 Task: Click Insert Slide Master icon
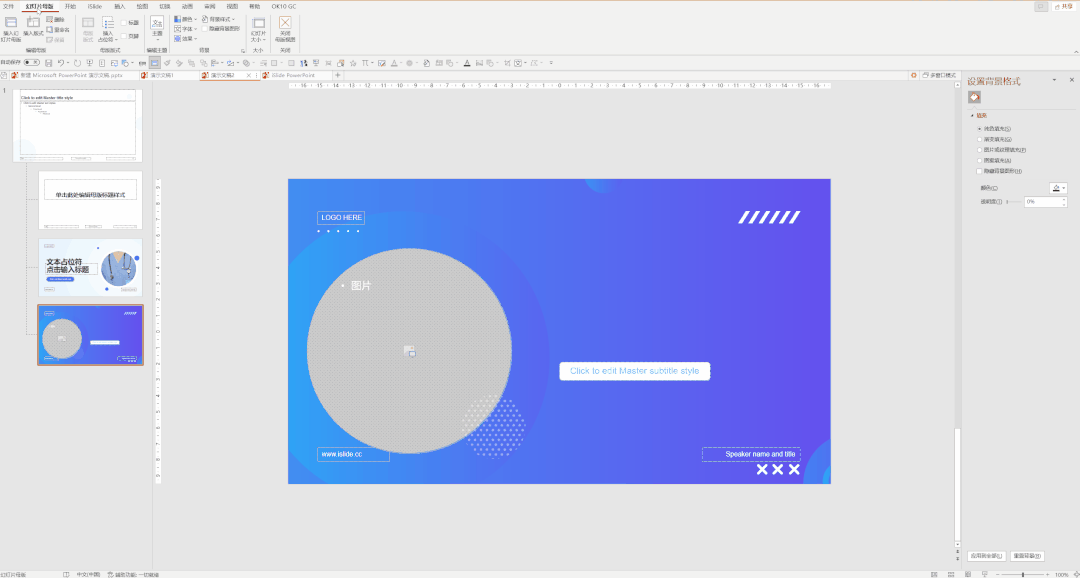coord(11,22)
